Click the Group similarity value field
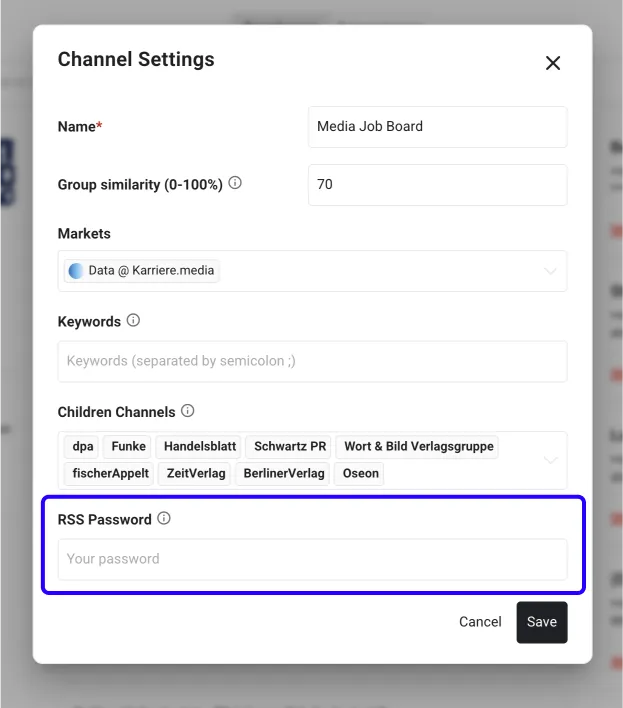Image resolution: width=623 pixels, height=708 pixels. 437,185
